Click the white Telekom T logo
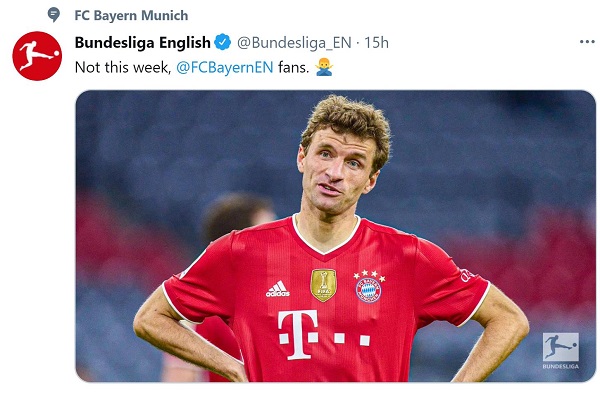 click(x=298, y=335)
